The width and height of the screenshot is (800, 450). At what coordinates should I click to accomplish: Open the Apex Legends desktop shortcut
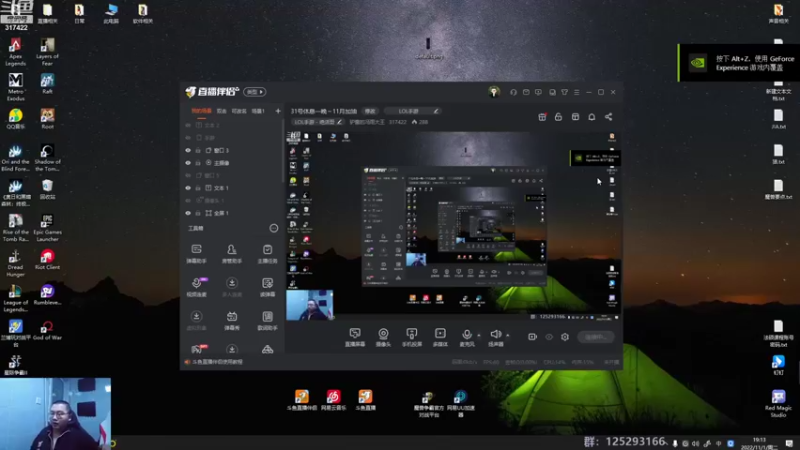coord(15,52)
